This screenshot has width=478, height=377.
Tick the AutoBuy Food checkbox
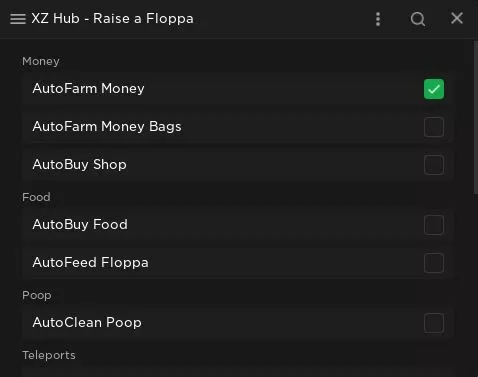[434, 225]
